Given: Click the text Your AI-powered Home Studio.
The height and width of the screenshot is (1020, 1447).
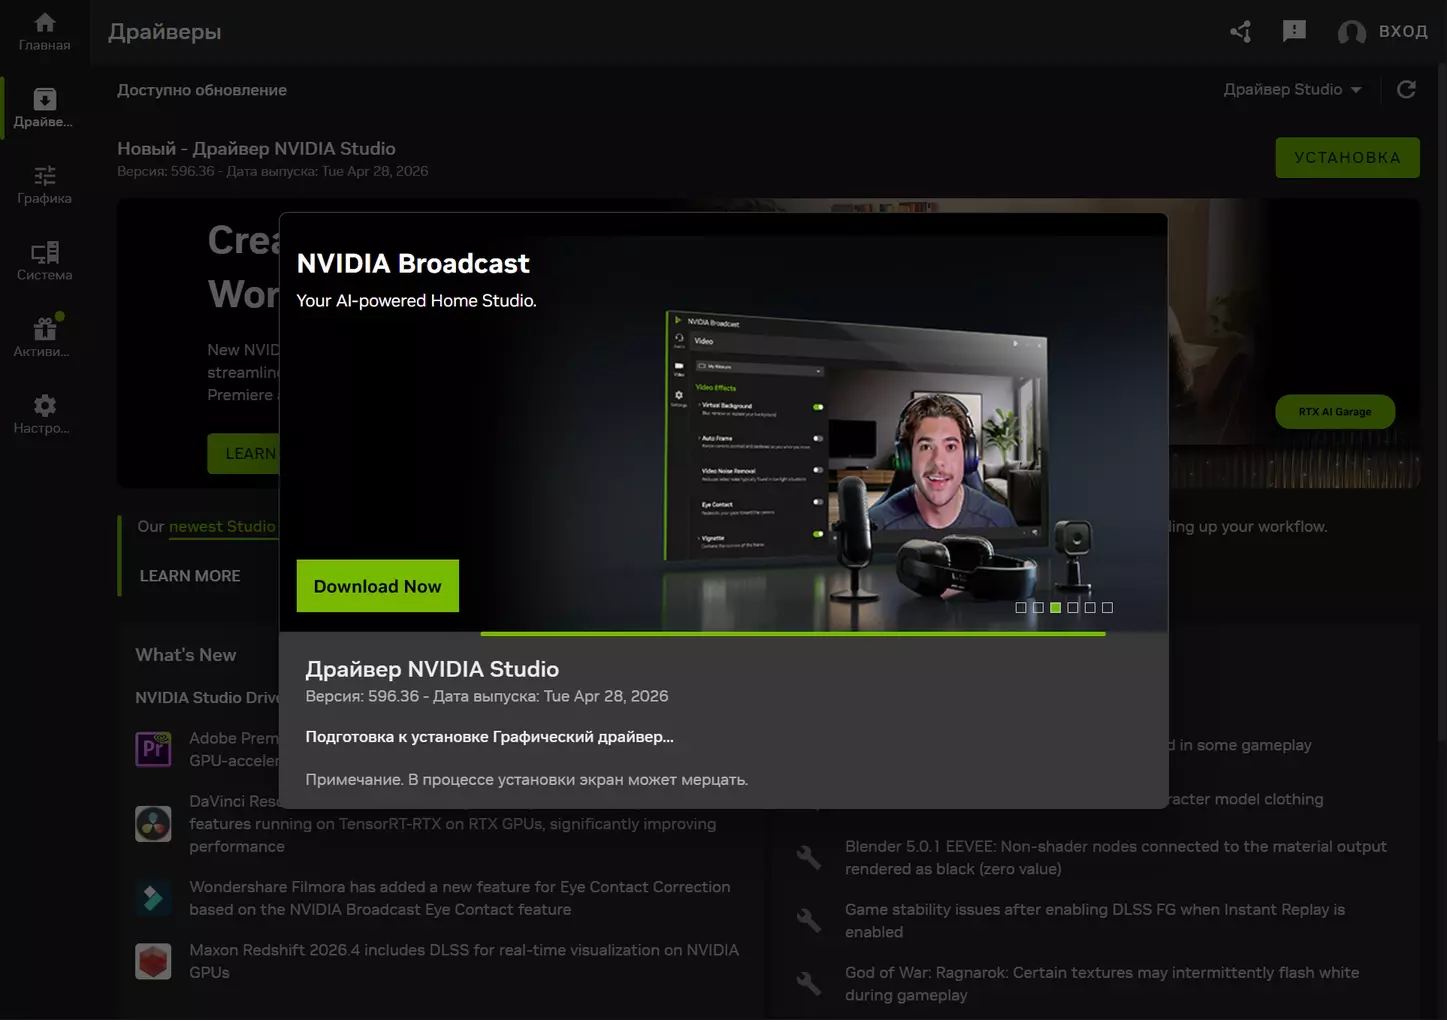Looking at the screenshot, I should (x=417, y=301).
